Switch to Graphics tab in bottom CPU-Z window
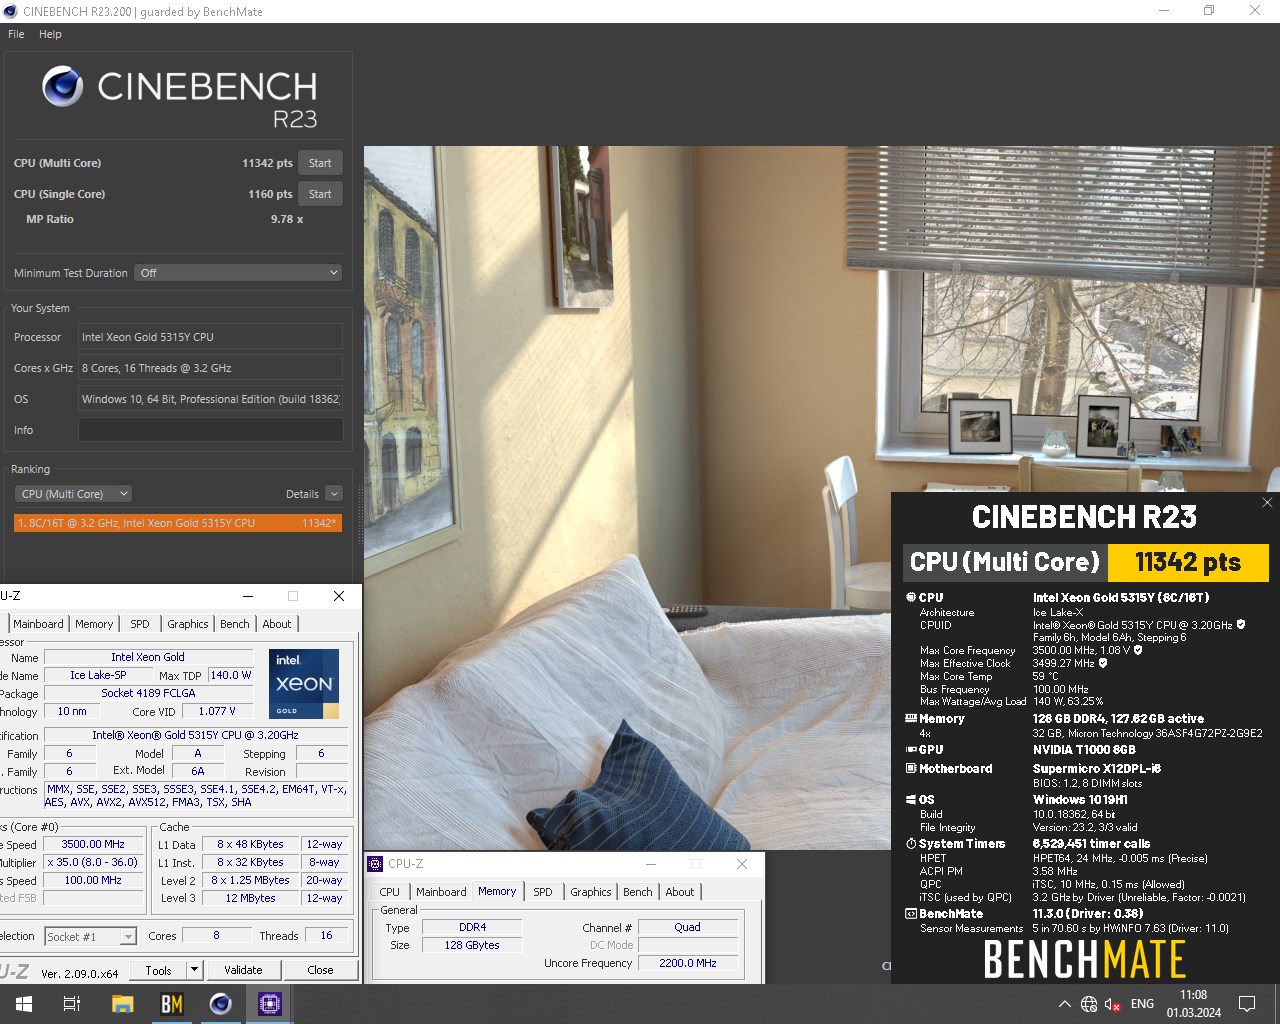Viewport: 1280px width, 1024px height. (x=591, y=892)
